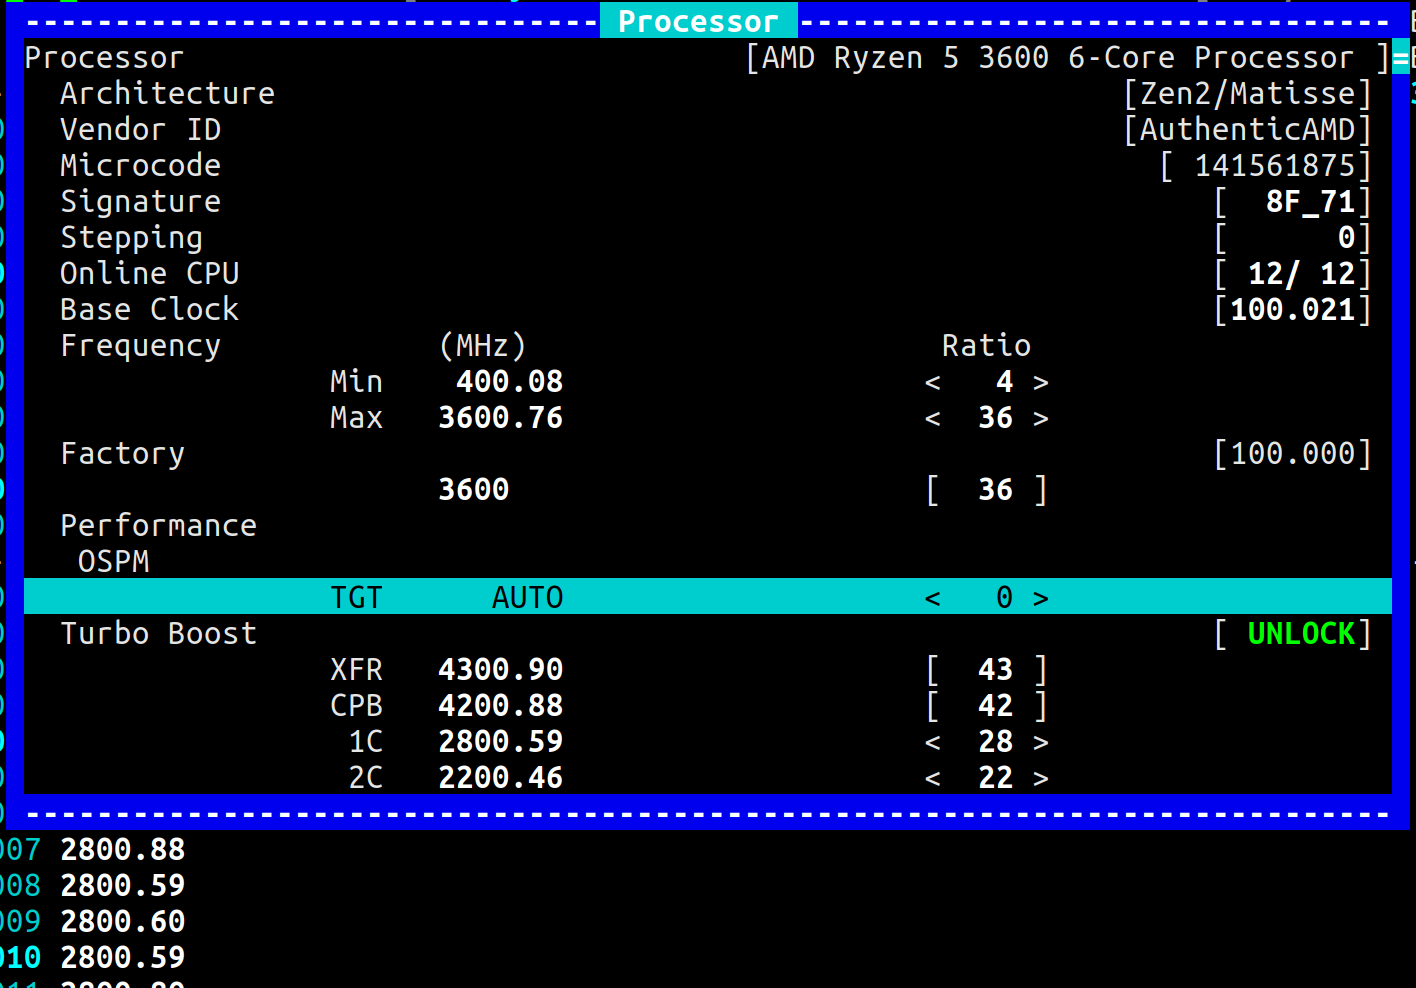Select the highlighted TGT AUTO row

click(708, 597)
